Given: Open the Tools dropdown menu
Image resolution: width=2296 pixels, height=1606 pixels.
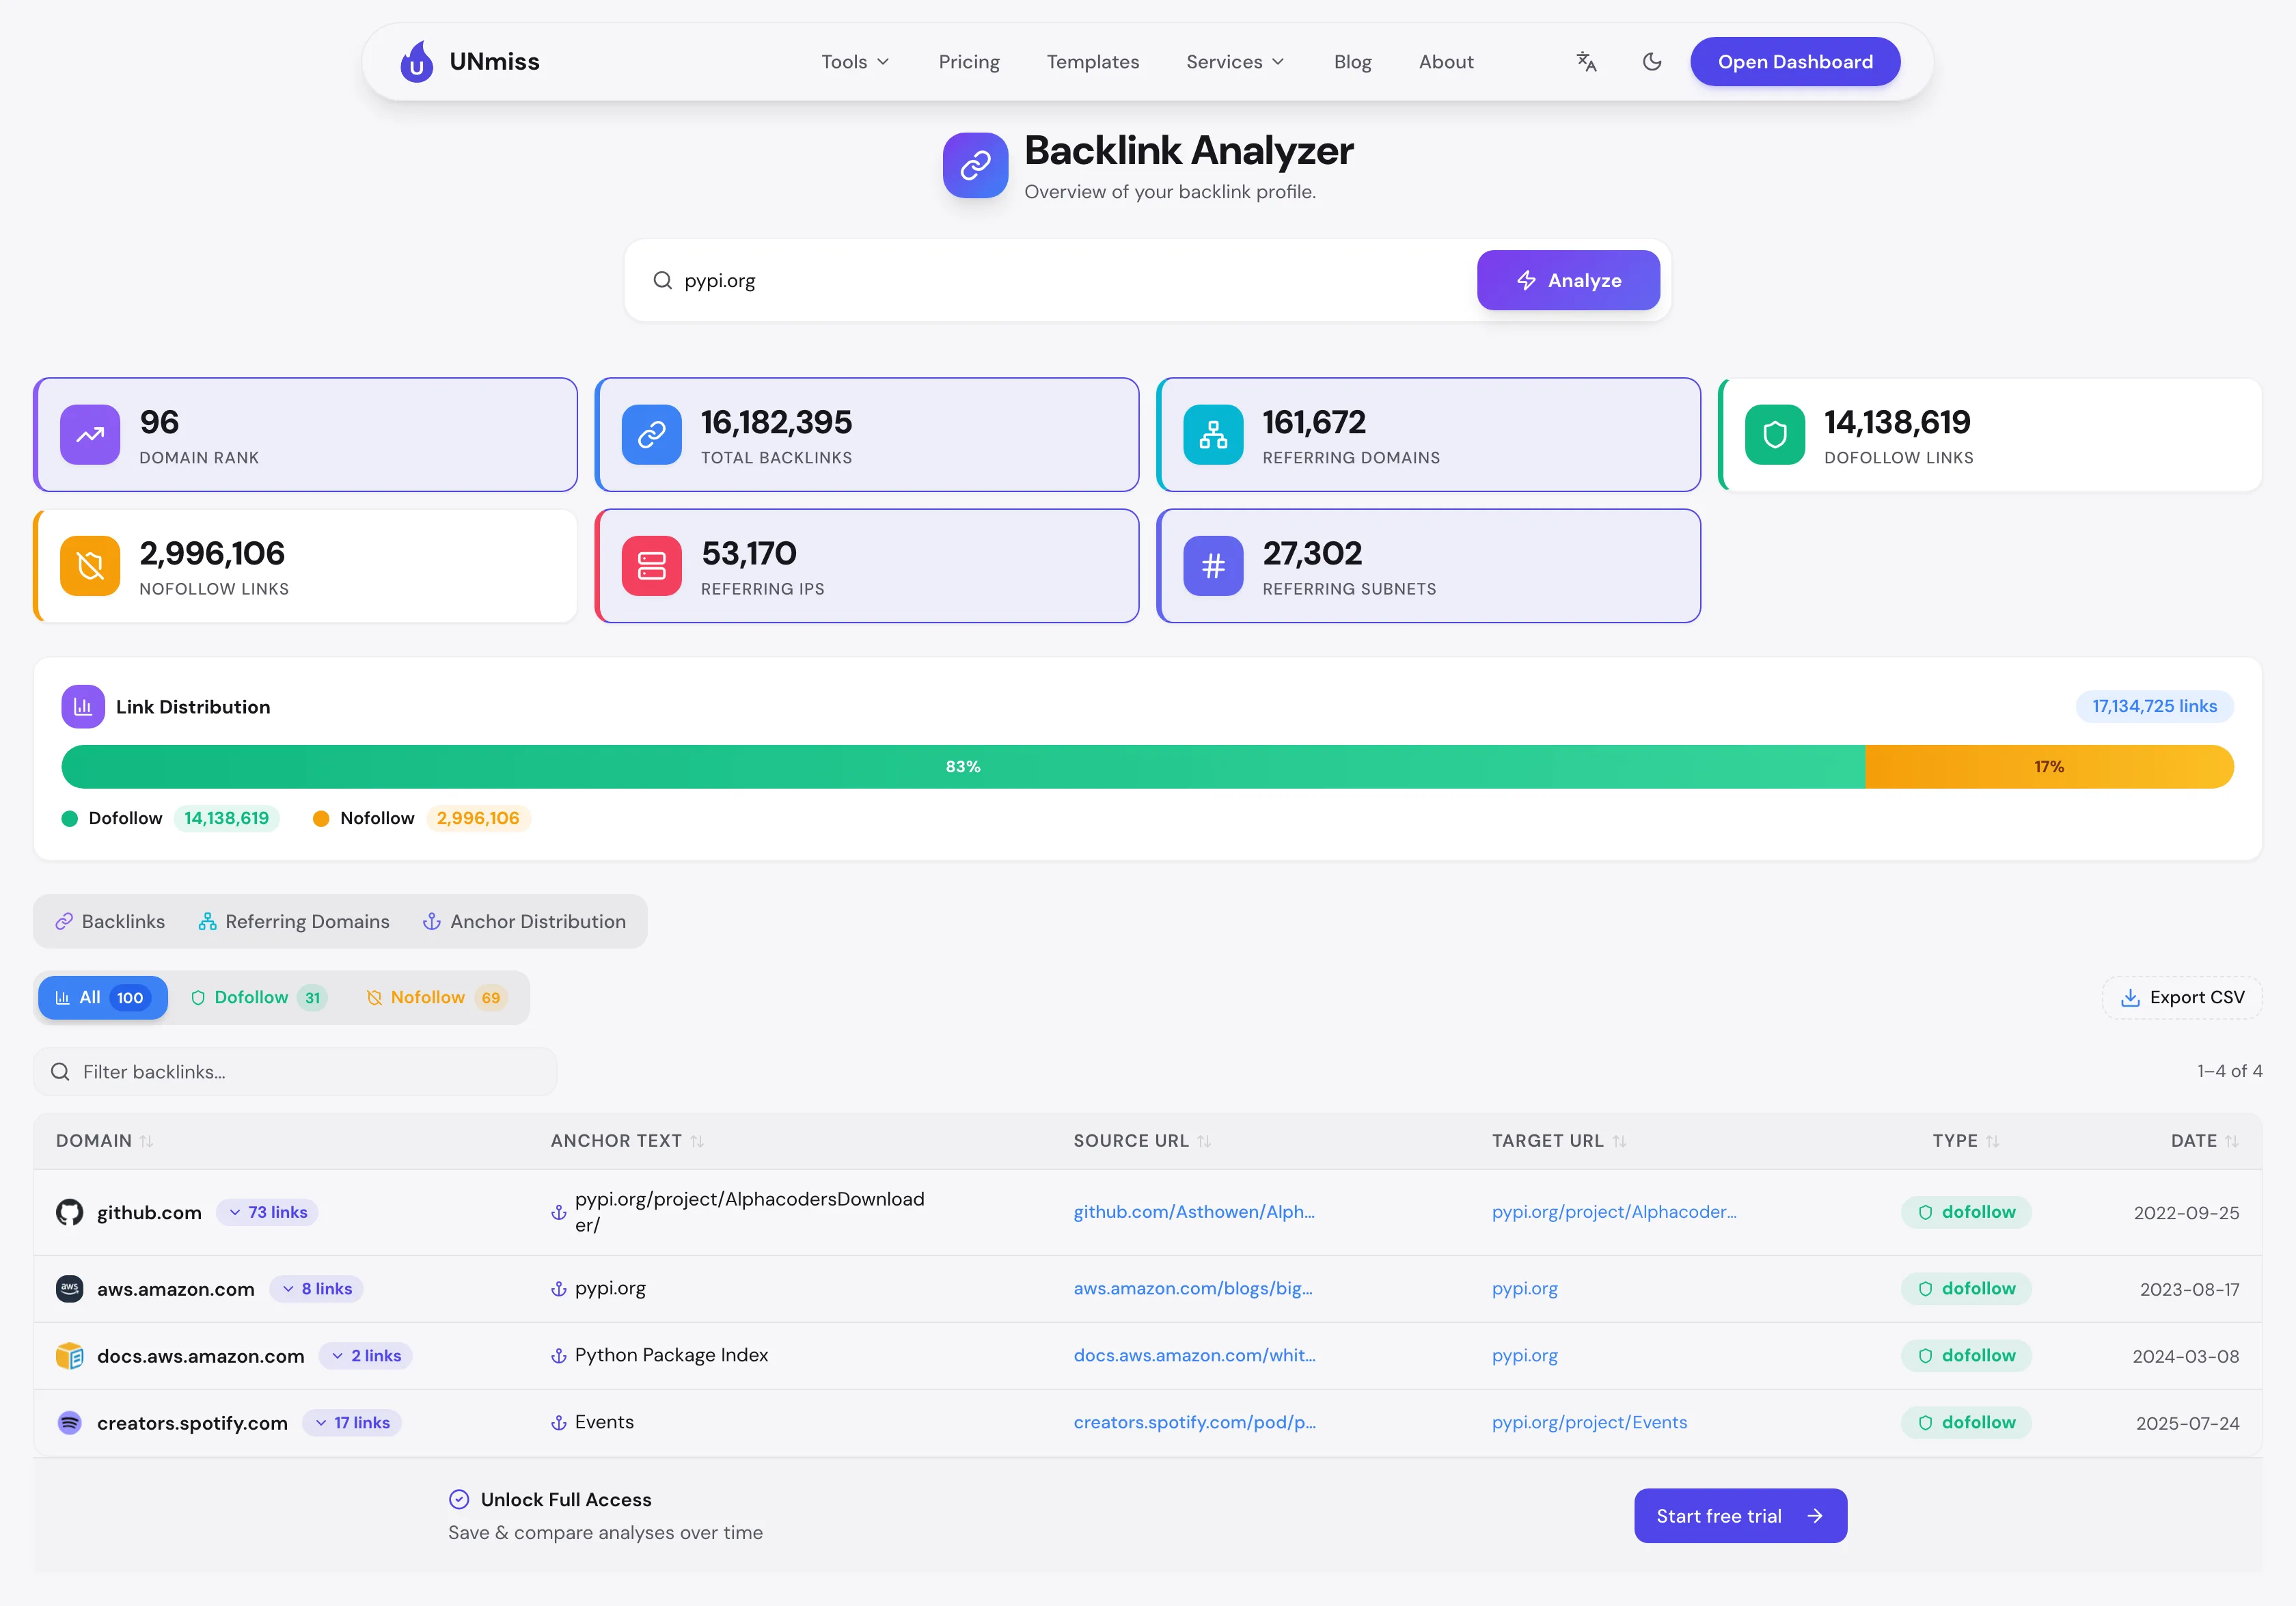Looking at the screenshot, I should 855,62.
